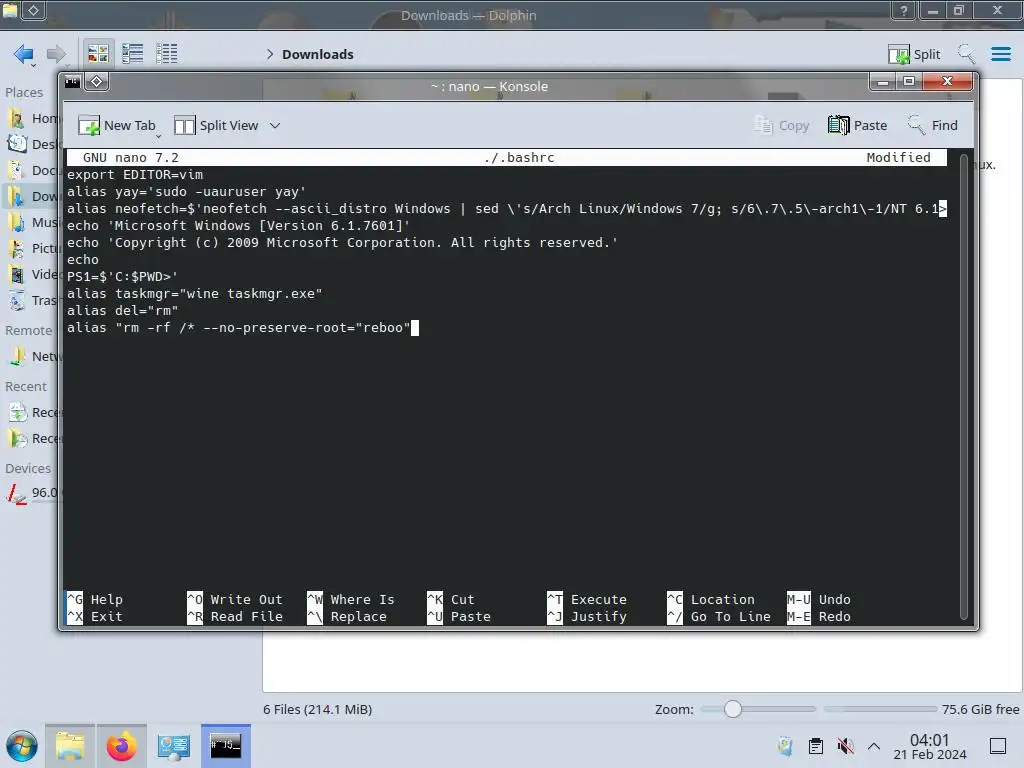This screenshot has width=1024, height=768.
Task: Select the Pictures place in sidebar
Action: pyautogui.click(x=33, y=249)
